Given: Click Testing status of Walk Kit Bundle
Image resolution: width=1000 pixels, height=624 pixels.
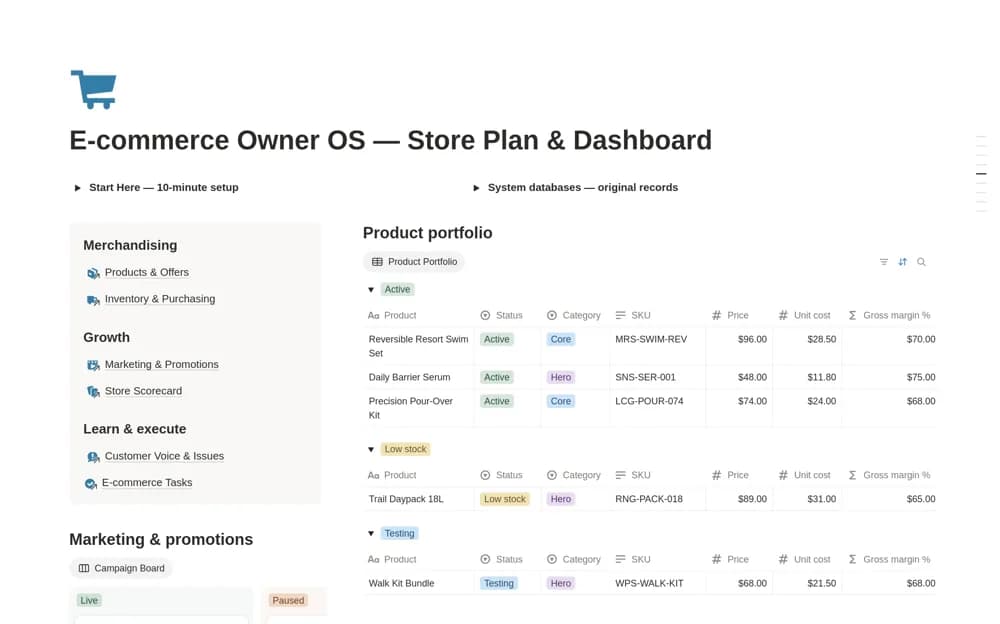Looking at the screenshot, I should [x=498, y=584].
